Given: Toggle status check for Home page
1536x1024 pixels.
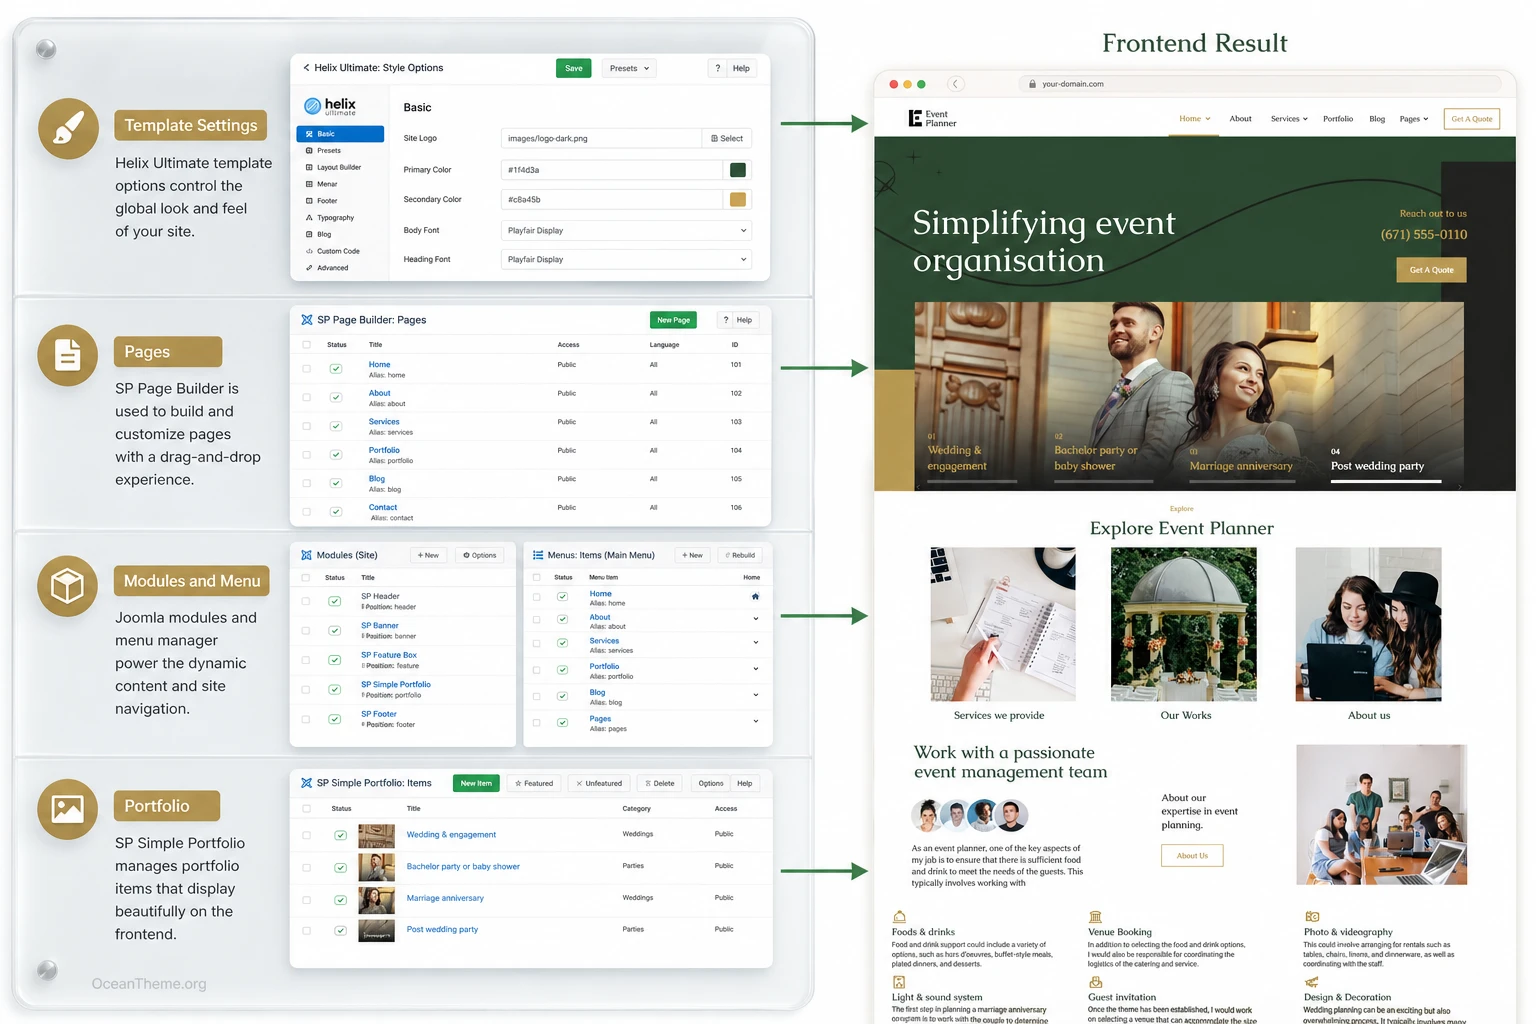Looking at the screenshot, I should [x=336, y=369].
